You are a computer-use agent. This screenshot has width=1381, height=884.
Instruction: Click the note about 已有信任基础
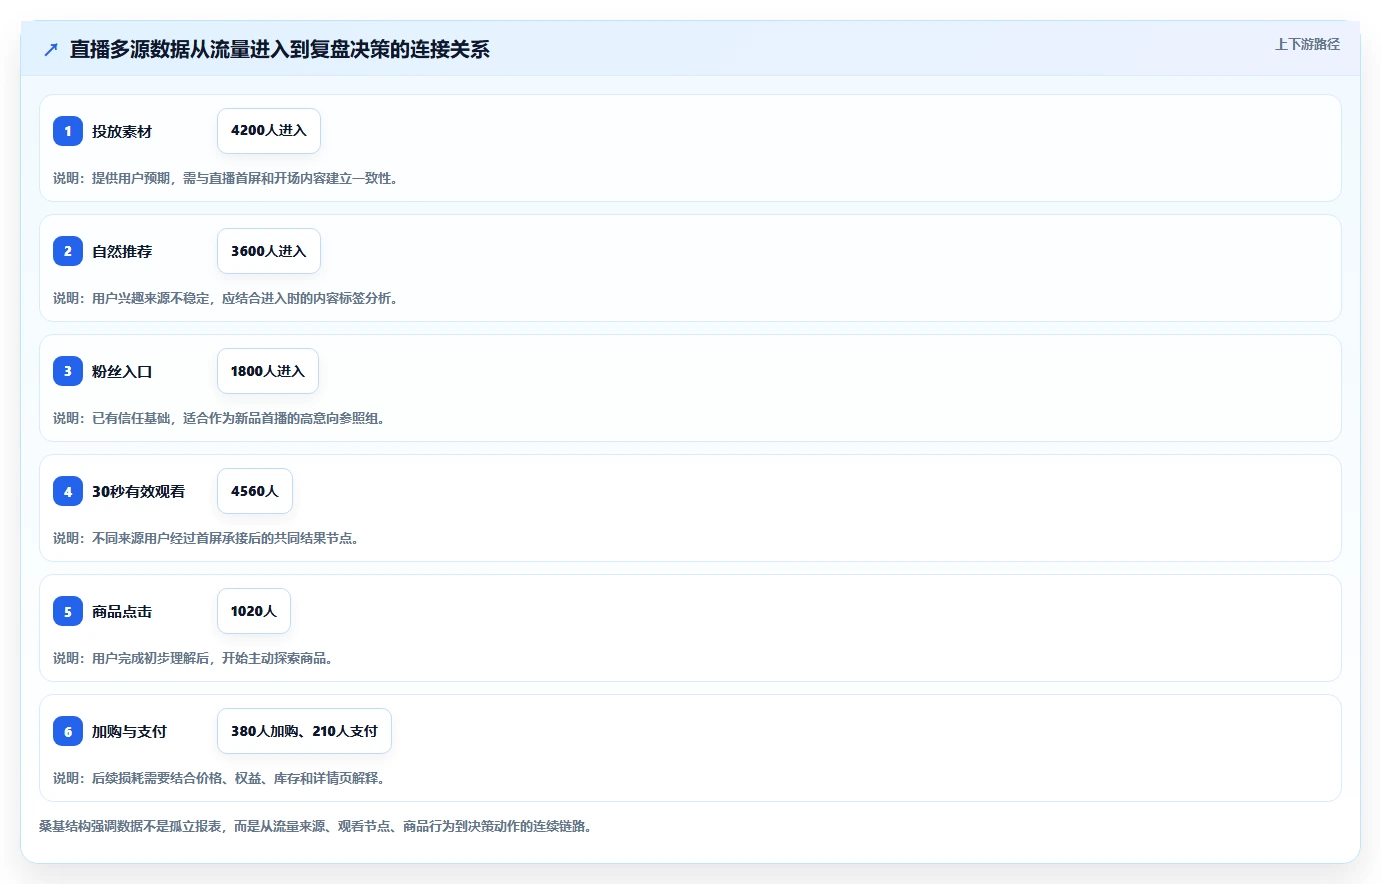pyautogui.click(x=221, y=418)
